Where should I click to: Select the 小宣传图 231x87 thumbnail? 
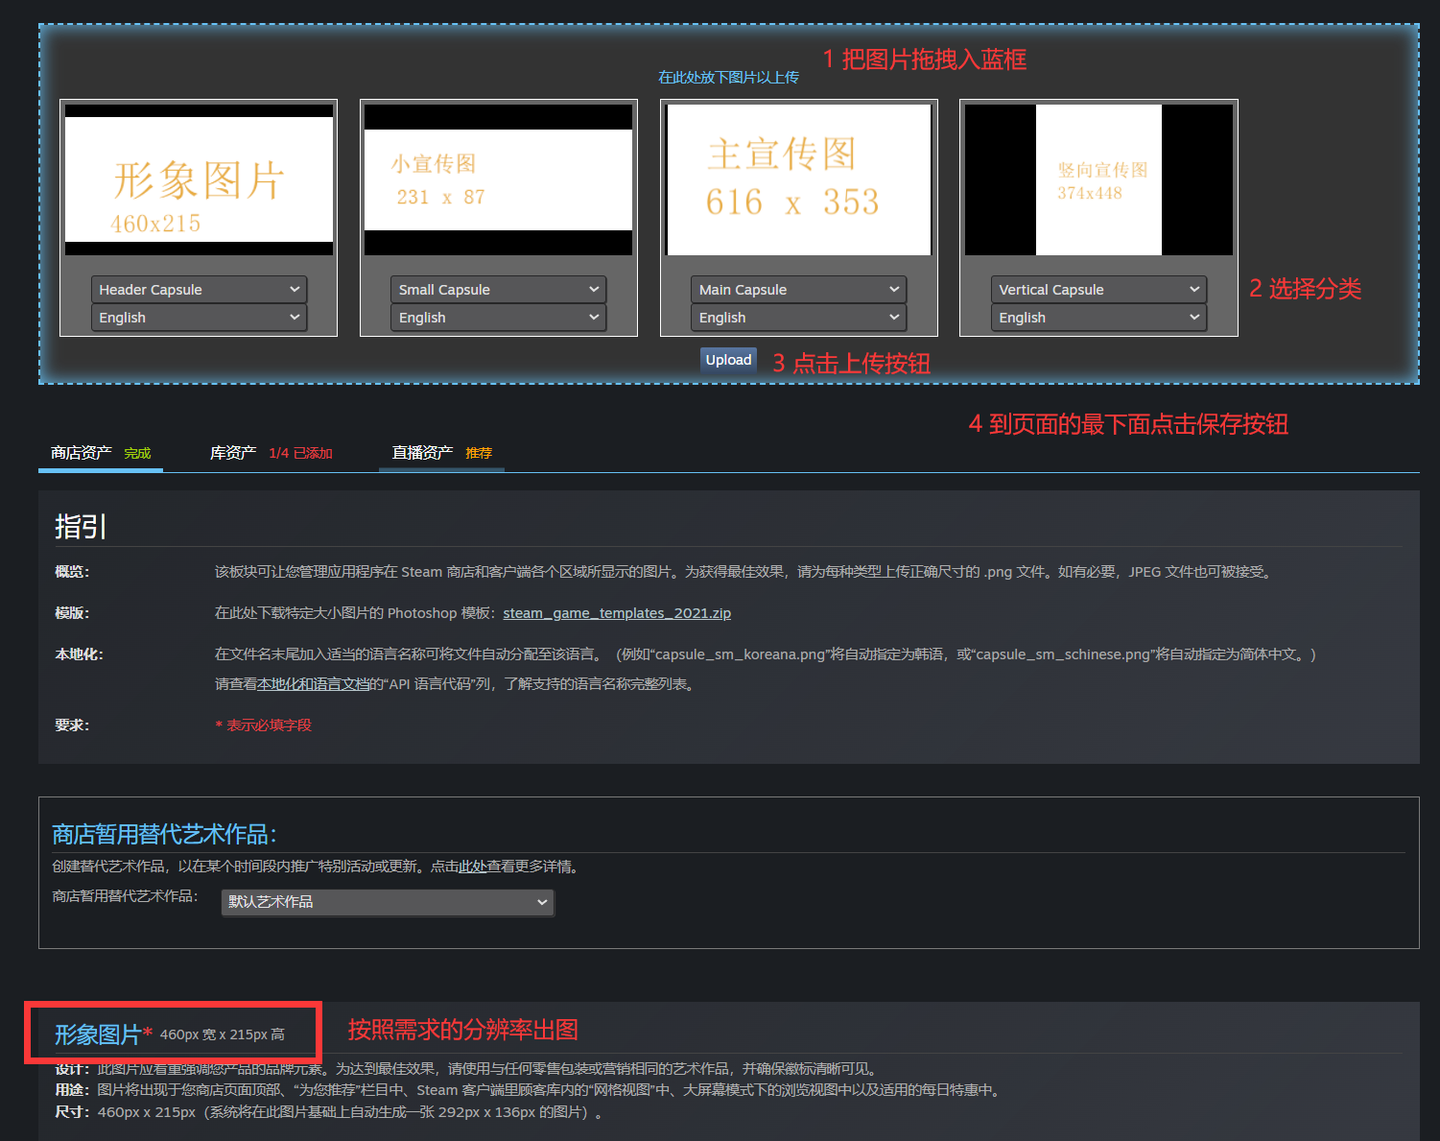pyautogui.click(x=498, y=180)
